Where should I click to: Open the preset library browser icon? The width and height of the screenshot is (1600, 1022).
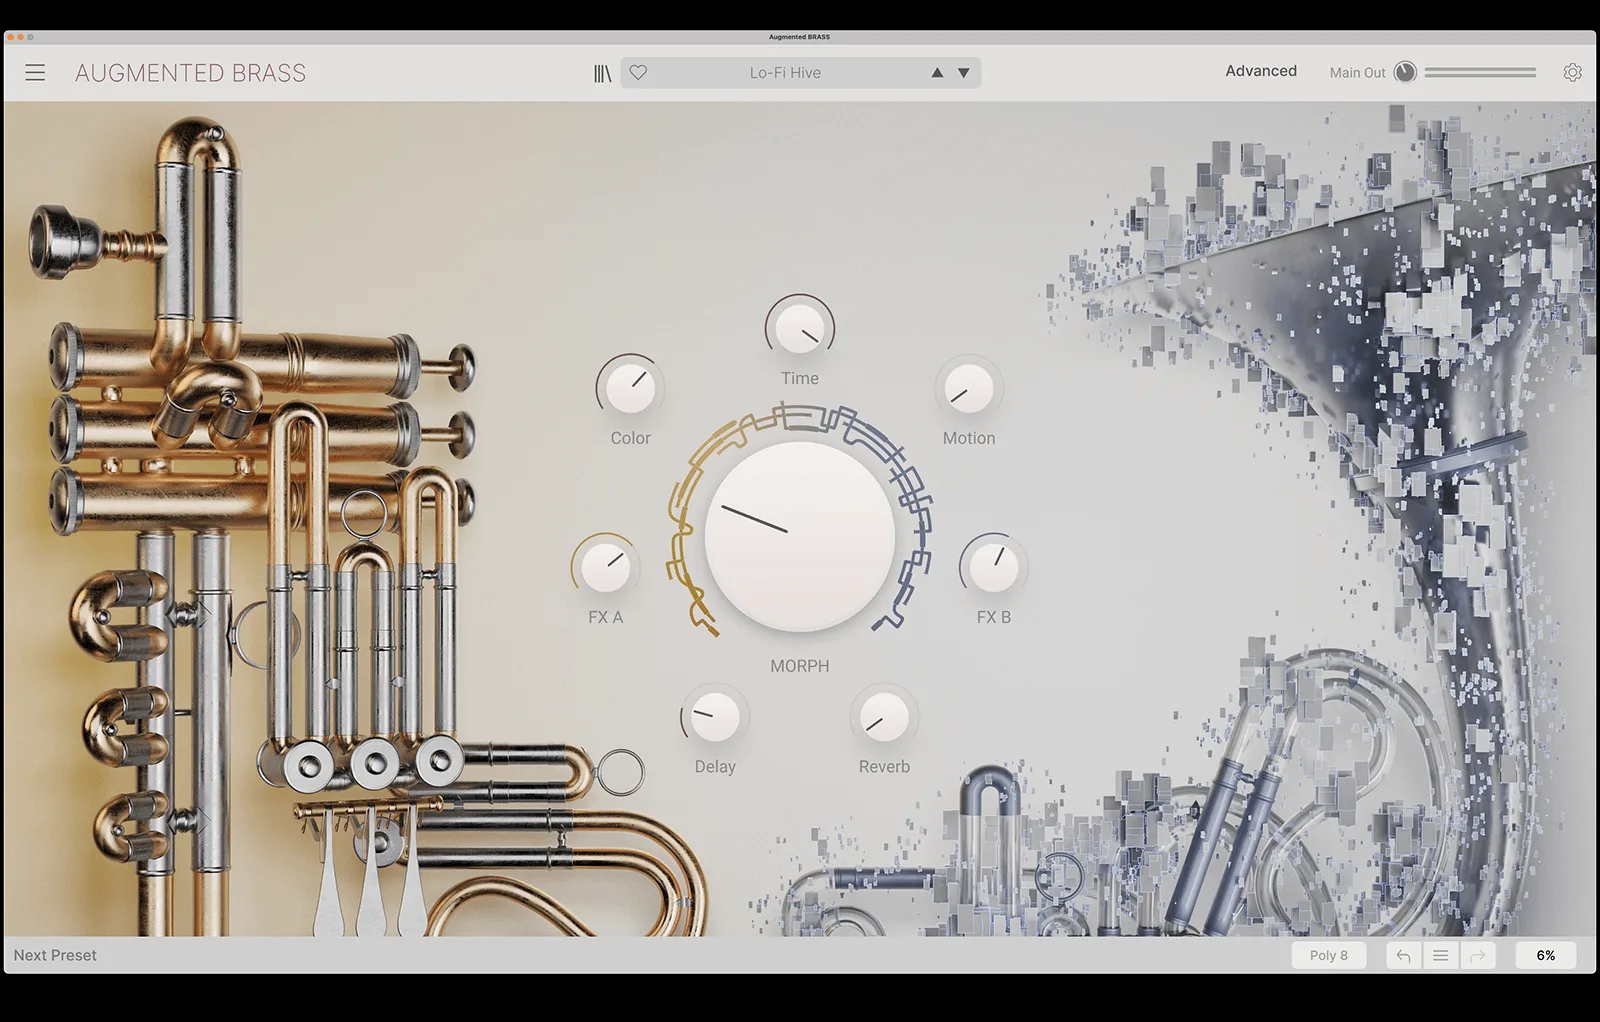coord(602,73)
